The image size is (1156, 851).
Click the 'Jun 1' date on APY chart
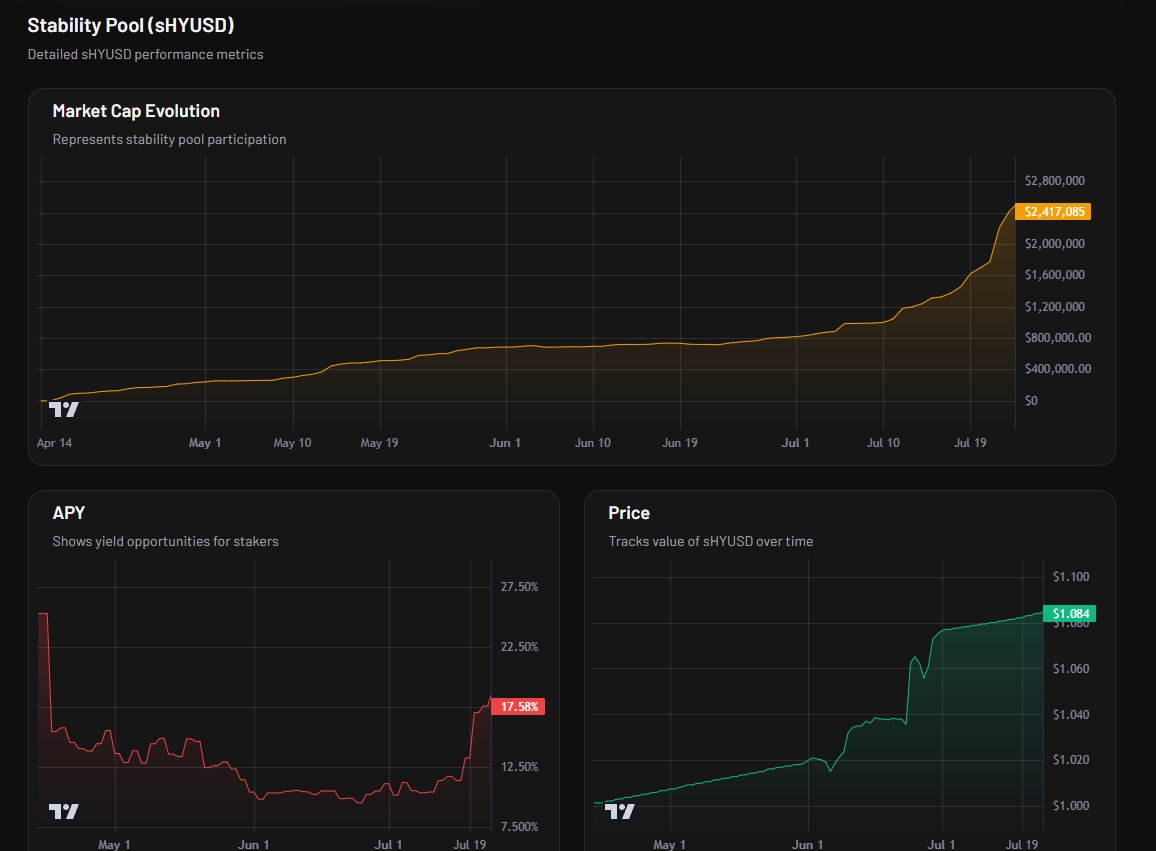tap(254, 844)
